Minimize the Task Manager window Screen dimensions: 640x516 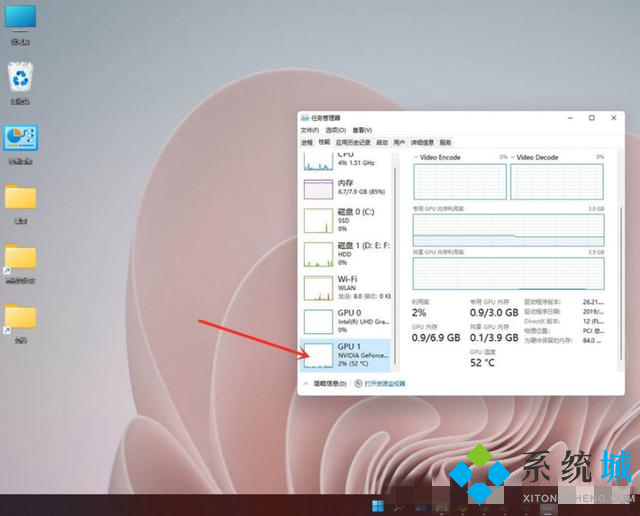click(570, 118)
